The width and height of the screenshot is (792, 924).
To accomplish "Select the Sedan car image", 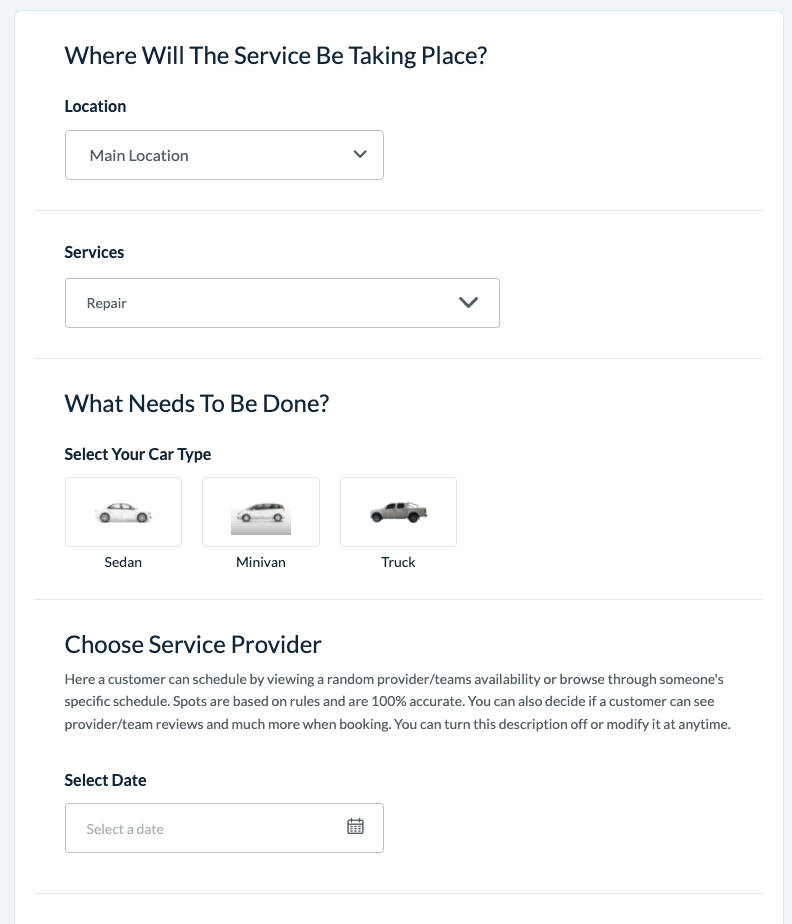I will [123, 512].
